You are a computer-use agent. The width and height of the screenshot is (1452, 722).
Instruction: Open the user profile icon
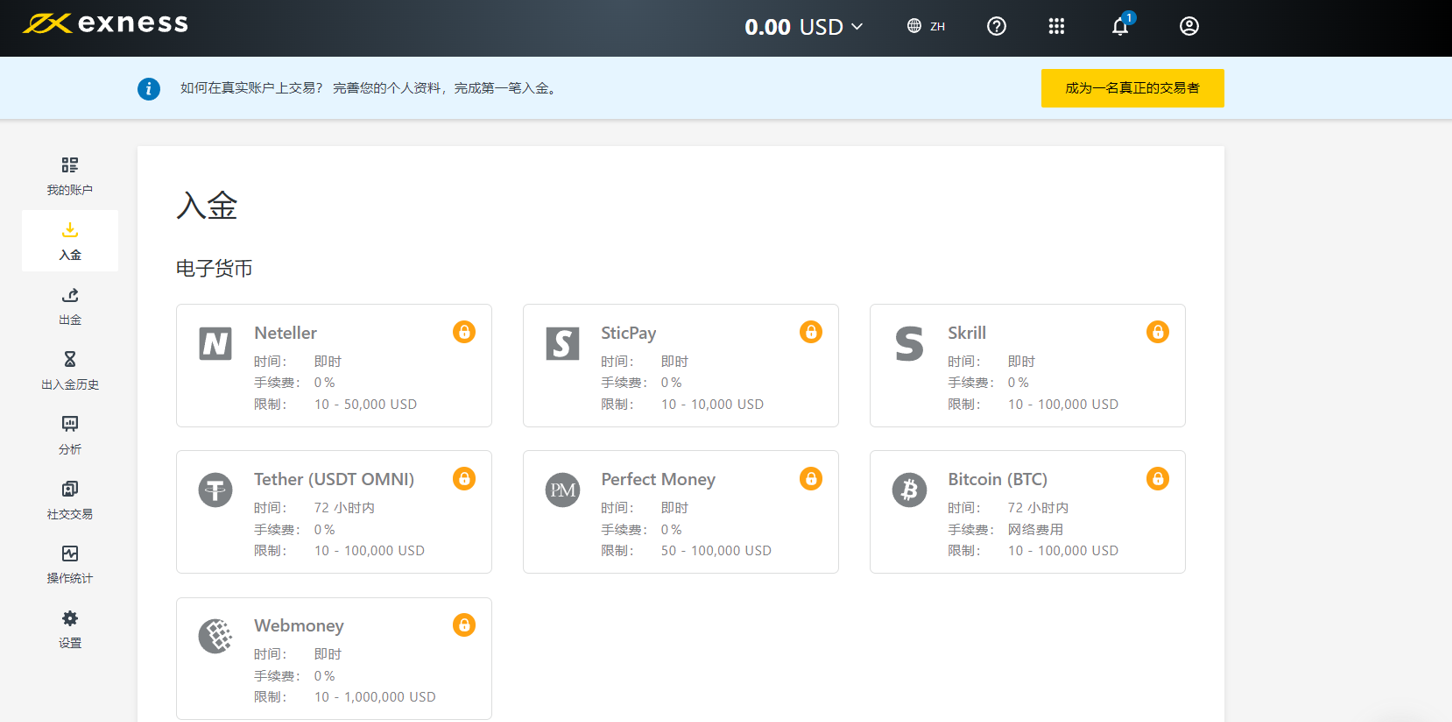tap(1189, 26)
